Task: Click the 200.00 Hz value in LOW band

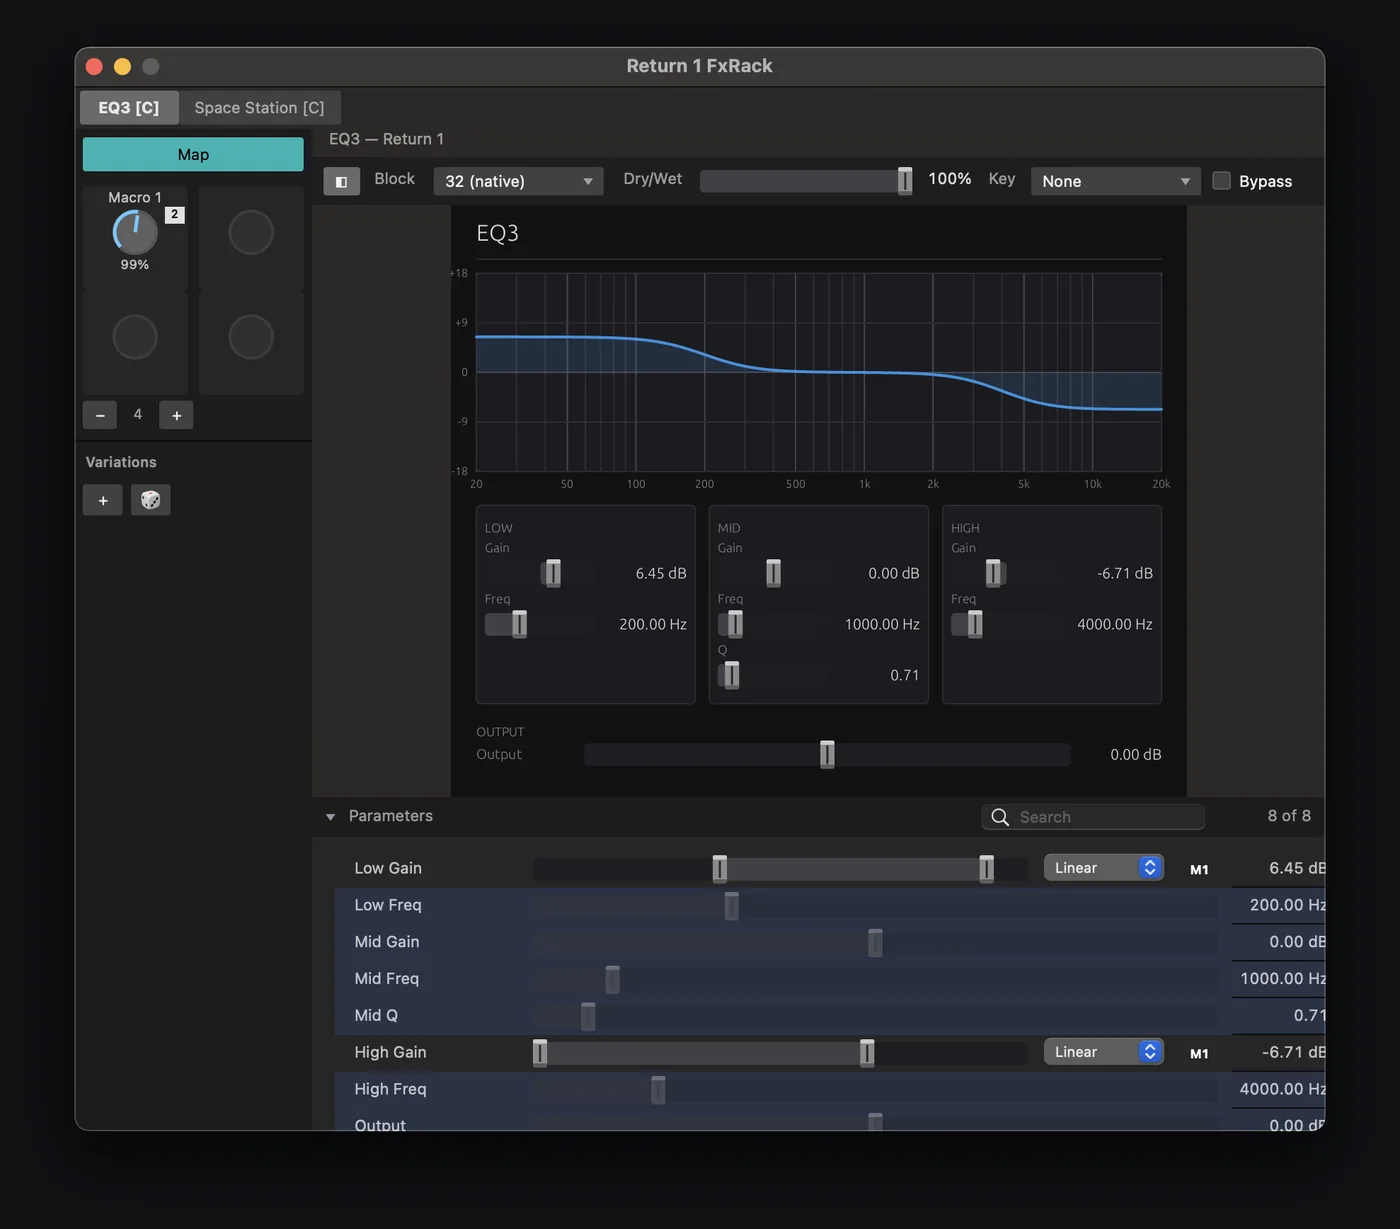Action: click(x=653, y=624)
